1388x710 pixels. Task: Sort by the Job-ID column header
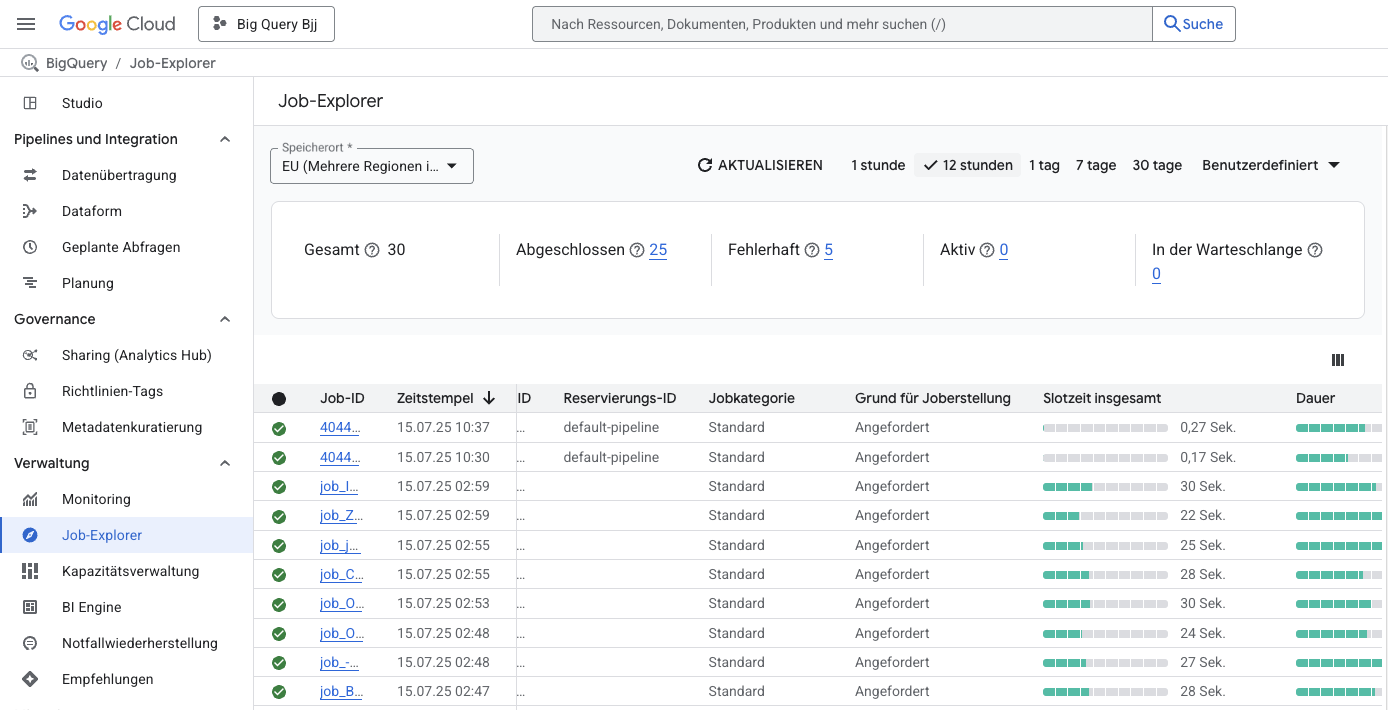(x=342, y=398)
